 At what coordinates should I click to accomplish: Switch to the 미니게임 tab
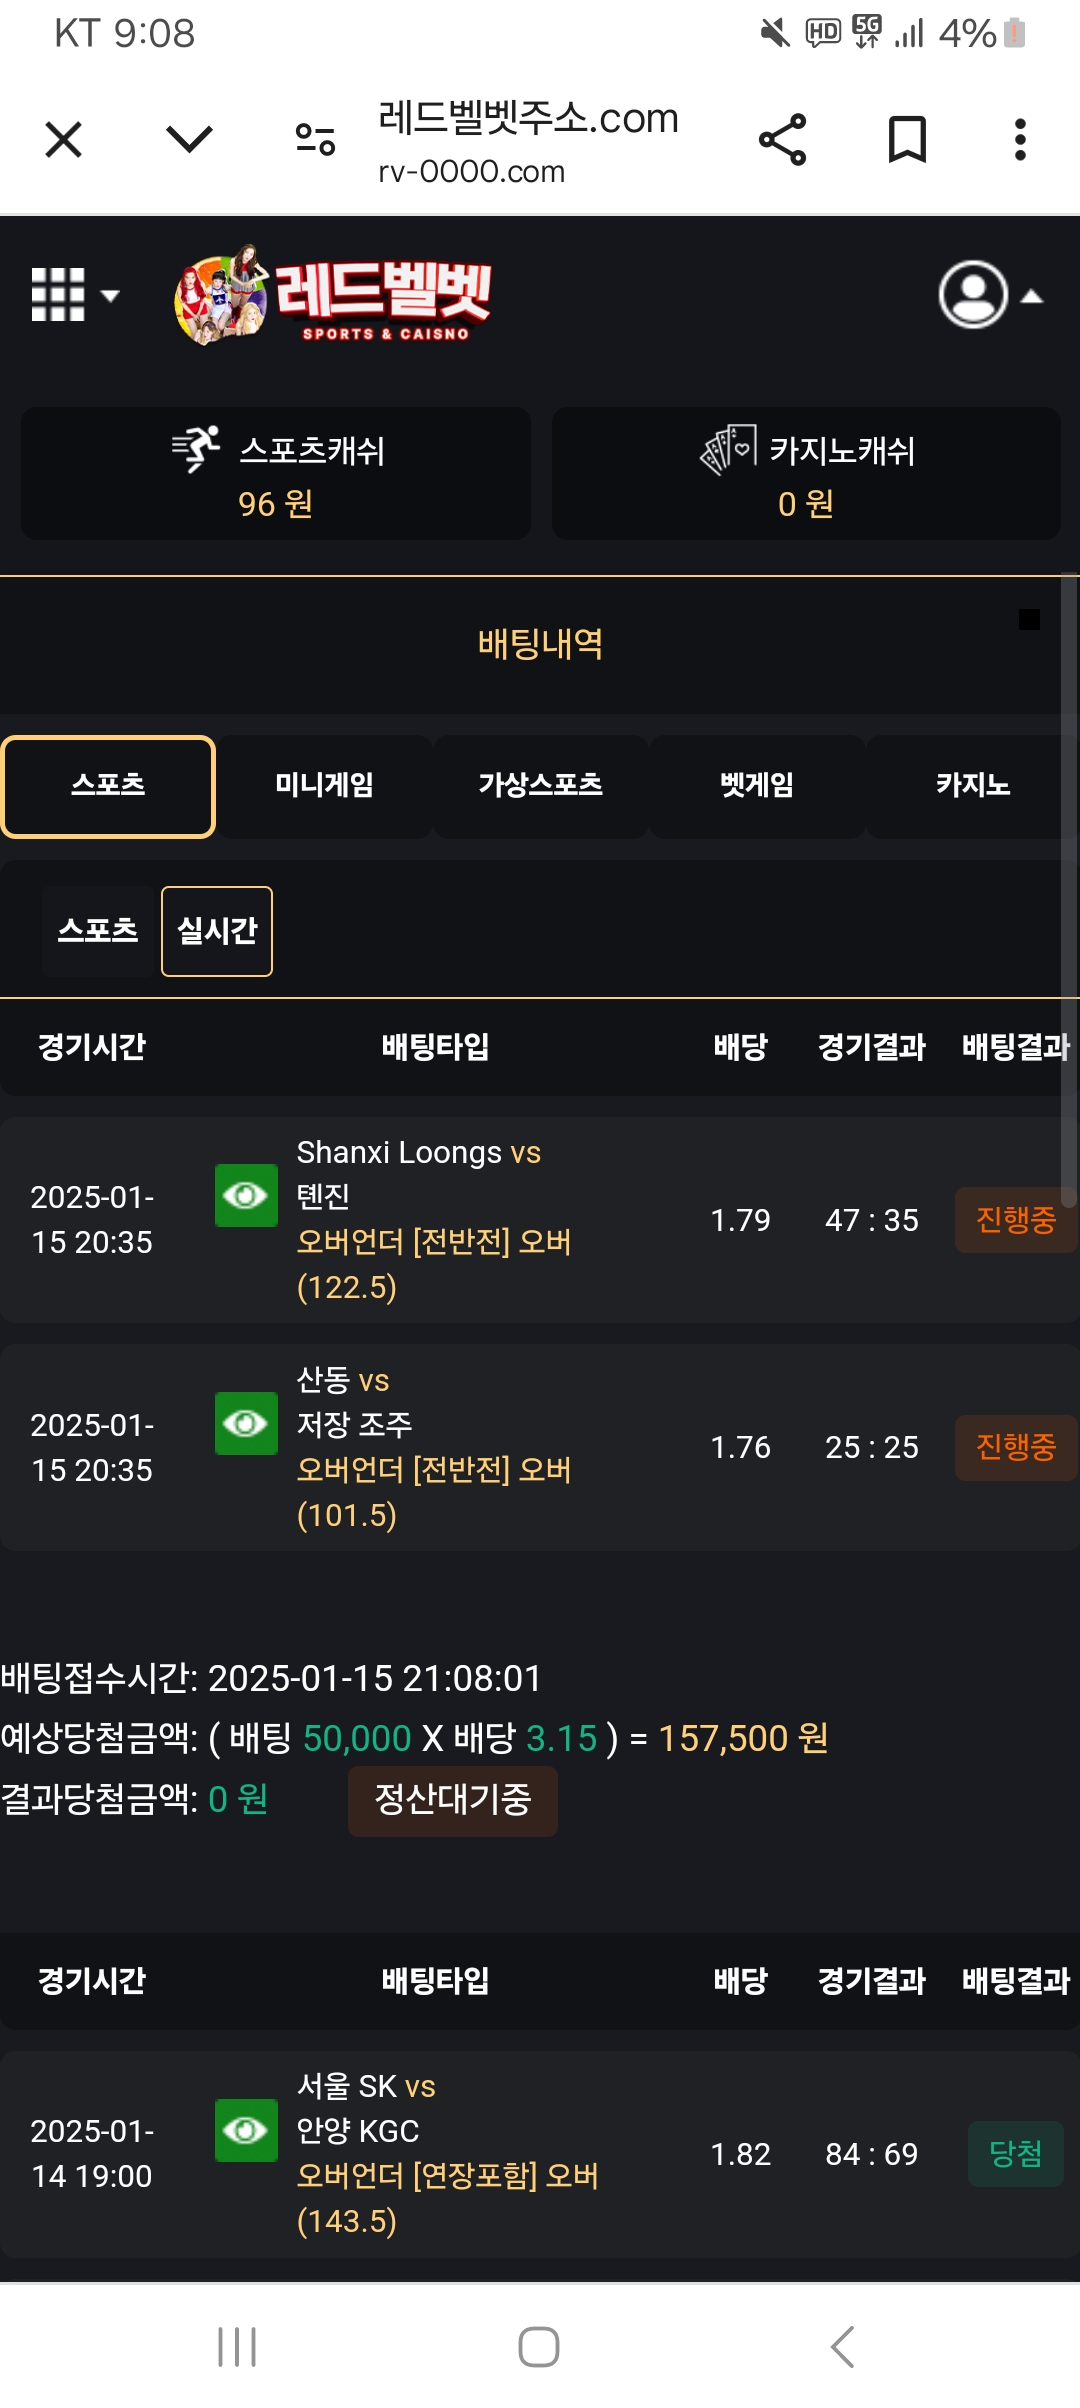[324, 786]
